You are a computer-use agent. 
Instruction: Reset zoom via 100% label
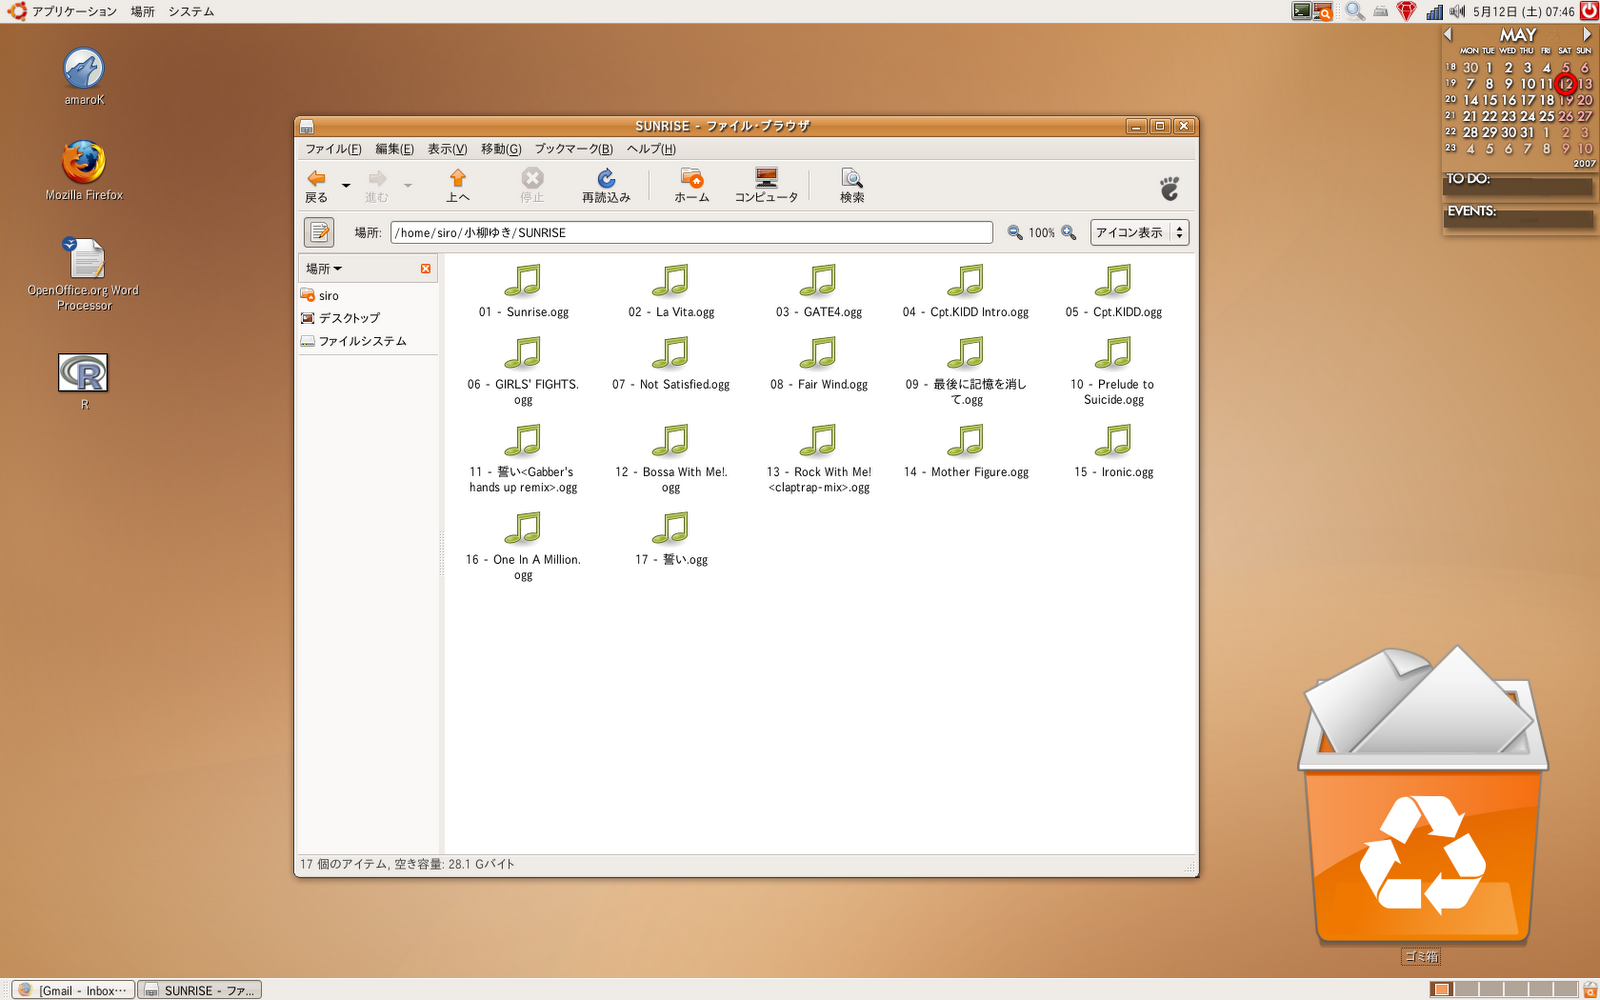1042,233
